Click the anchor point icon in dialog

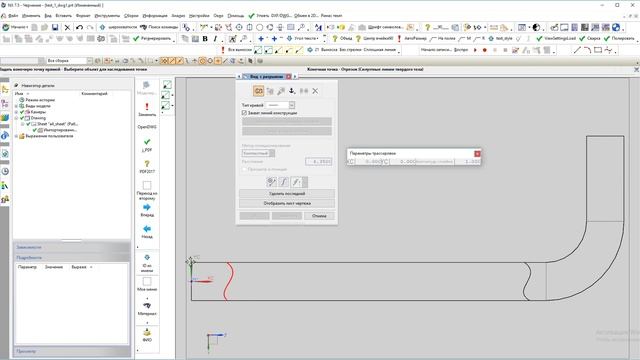[292, 91]
